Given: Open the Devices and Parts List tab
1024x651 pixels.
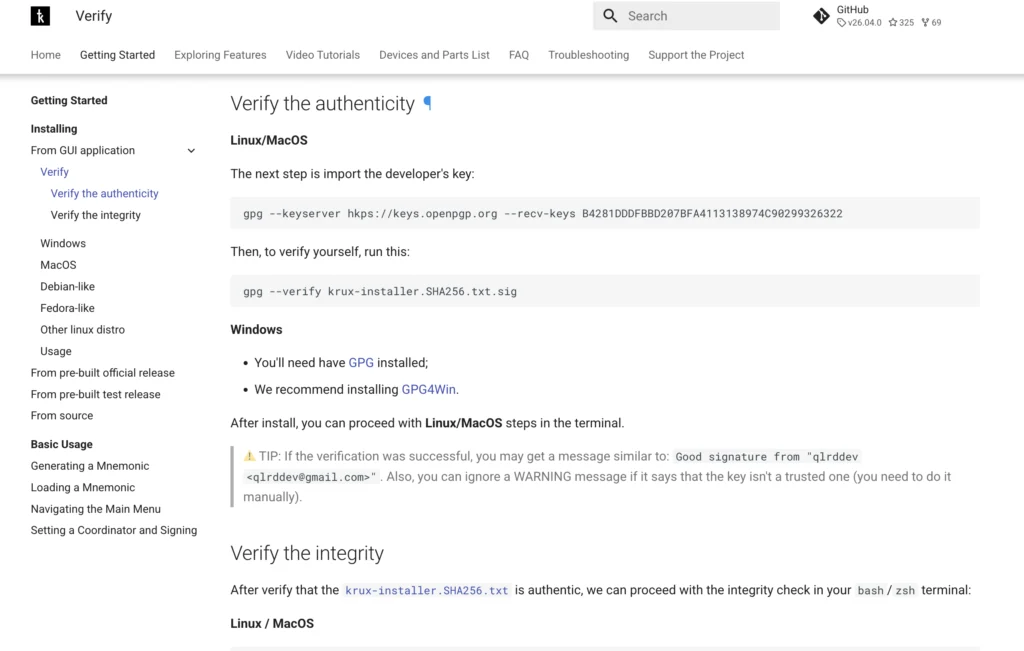Looking at the screenshot, I should point(434,55).
